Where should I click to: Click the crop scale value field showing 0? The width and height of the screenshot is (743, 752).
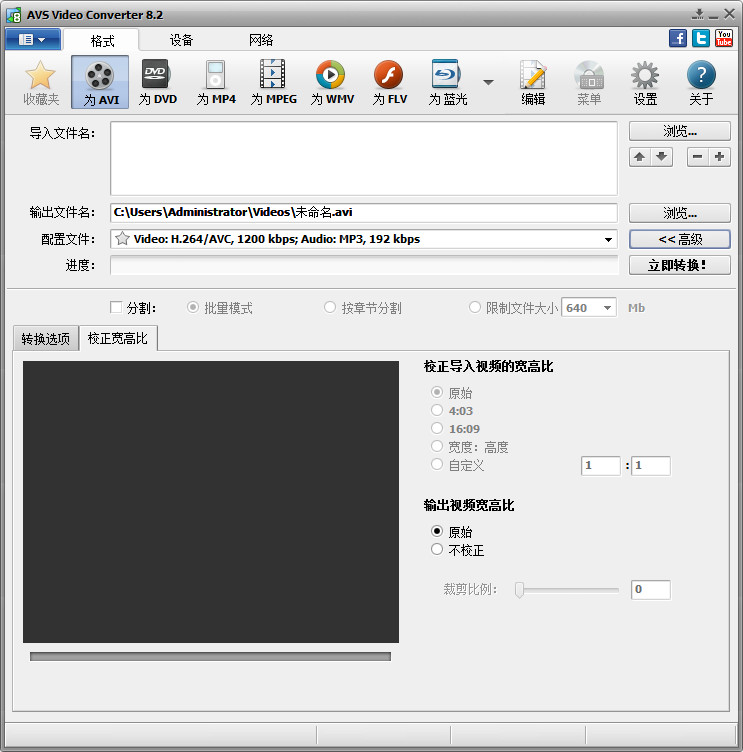(x=651, y=589)
